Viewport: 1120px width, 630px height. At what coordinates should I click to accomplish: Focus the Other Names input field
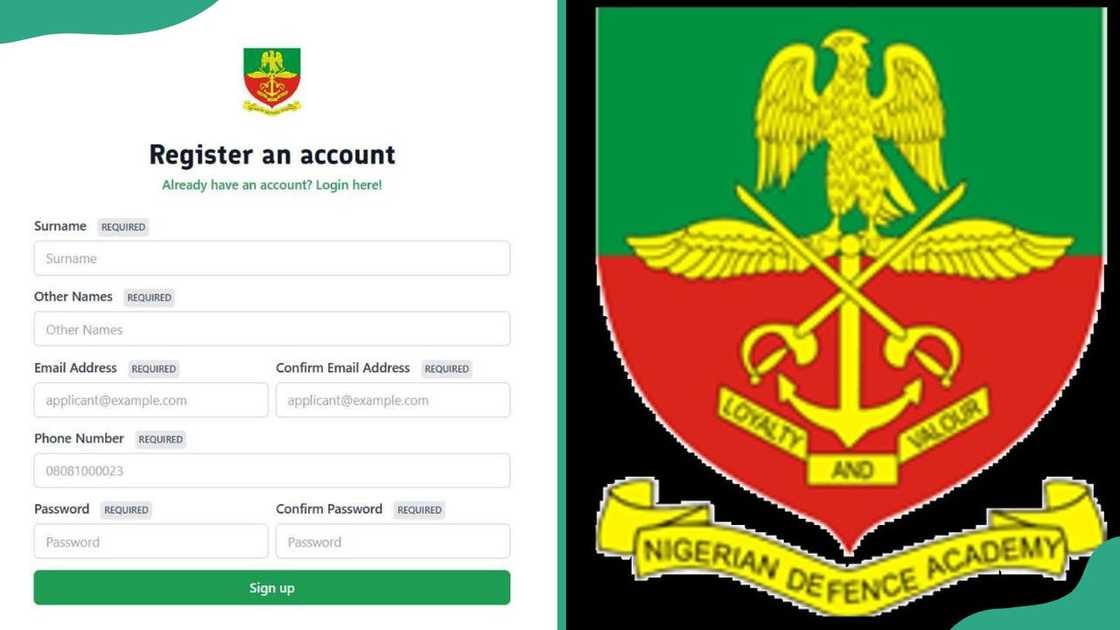tap(272, 329)
